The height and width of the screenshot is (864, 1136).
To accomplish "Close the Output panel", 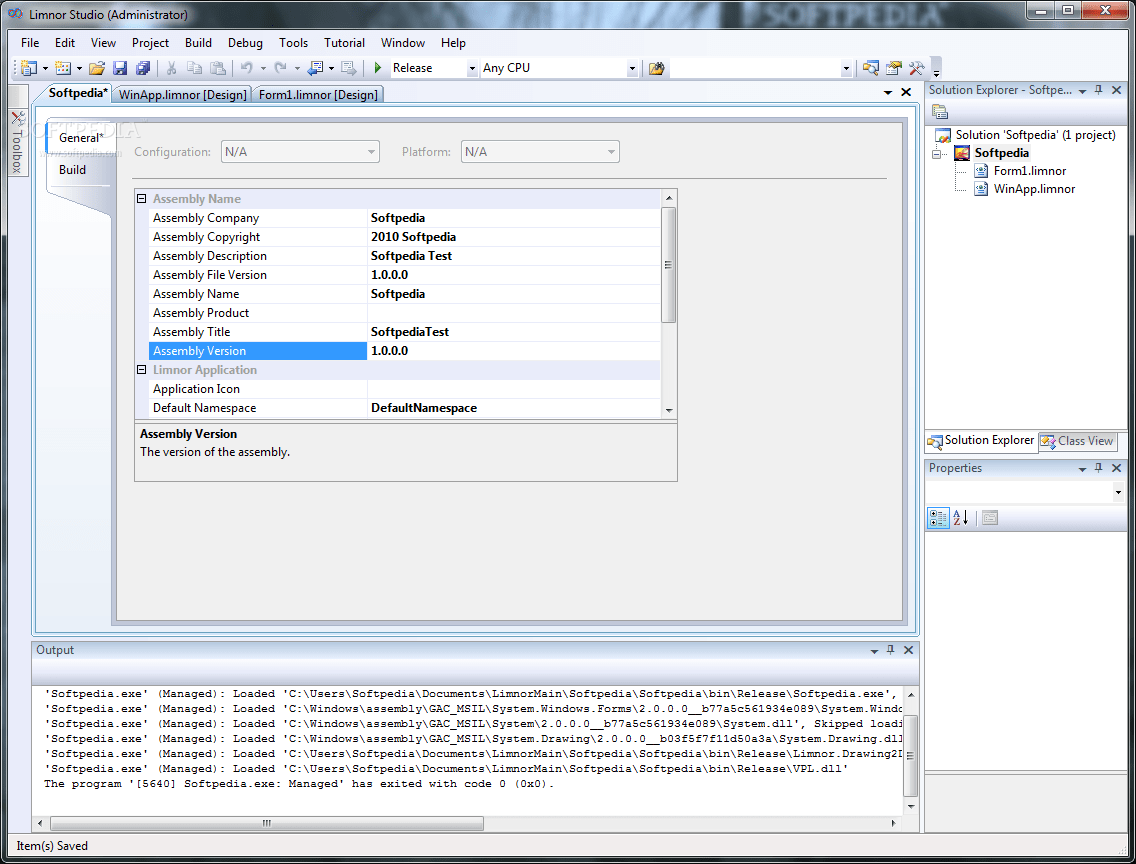I will click(909, 650).
